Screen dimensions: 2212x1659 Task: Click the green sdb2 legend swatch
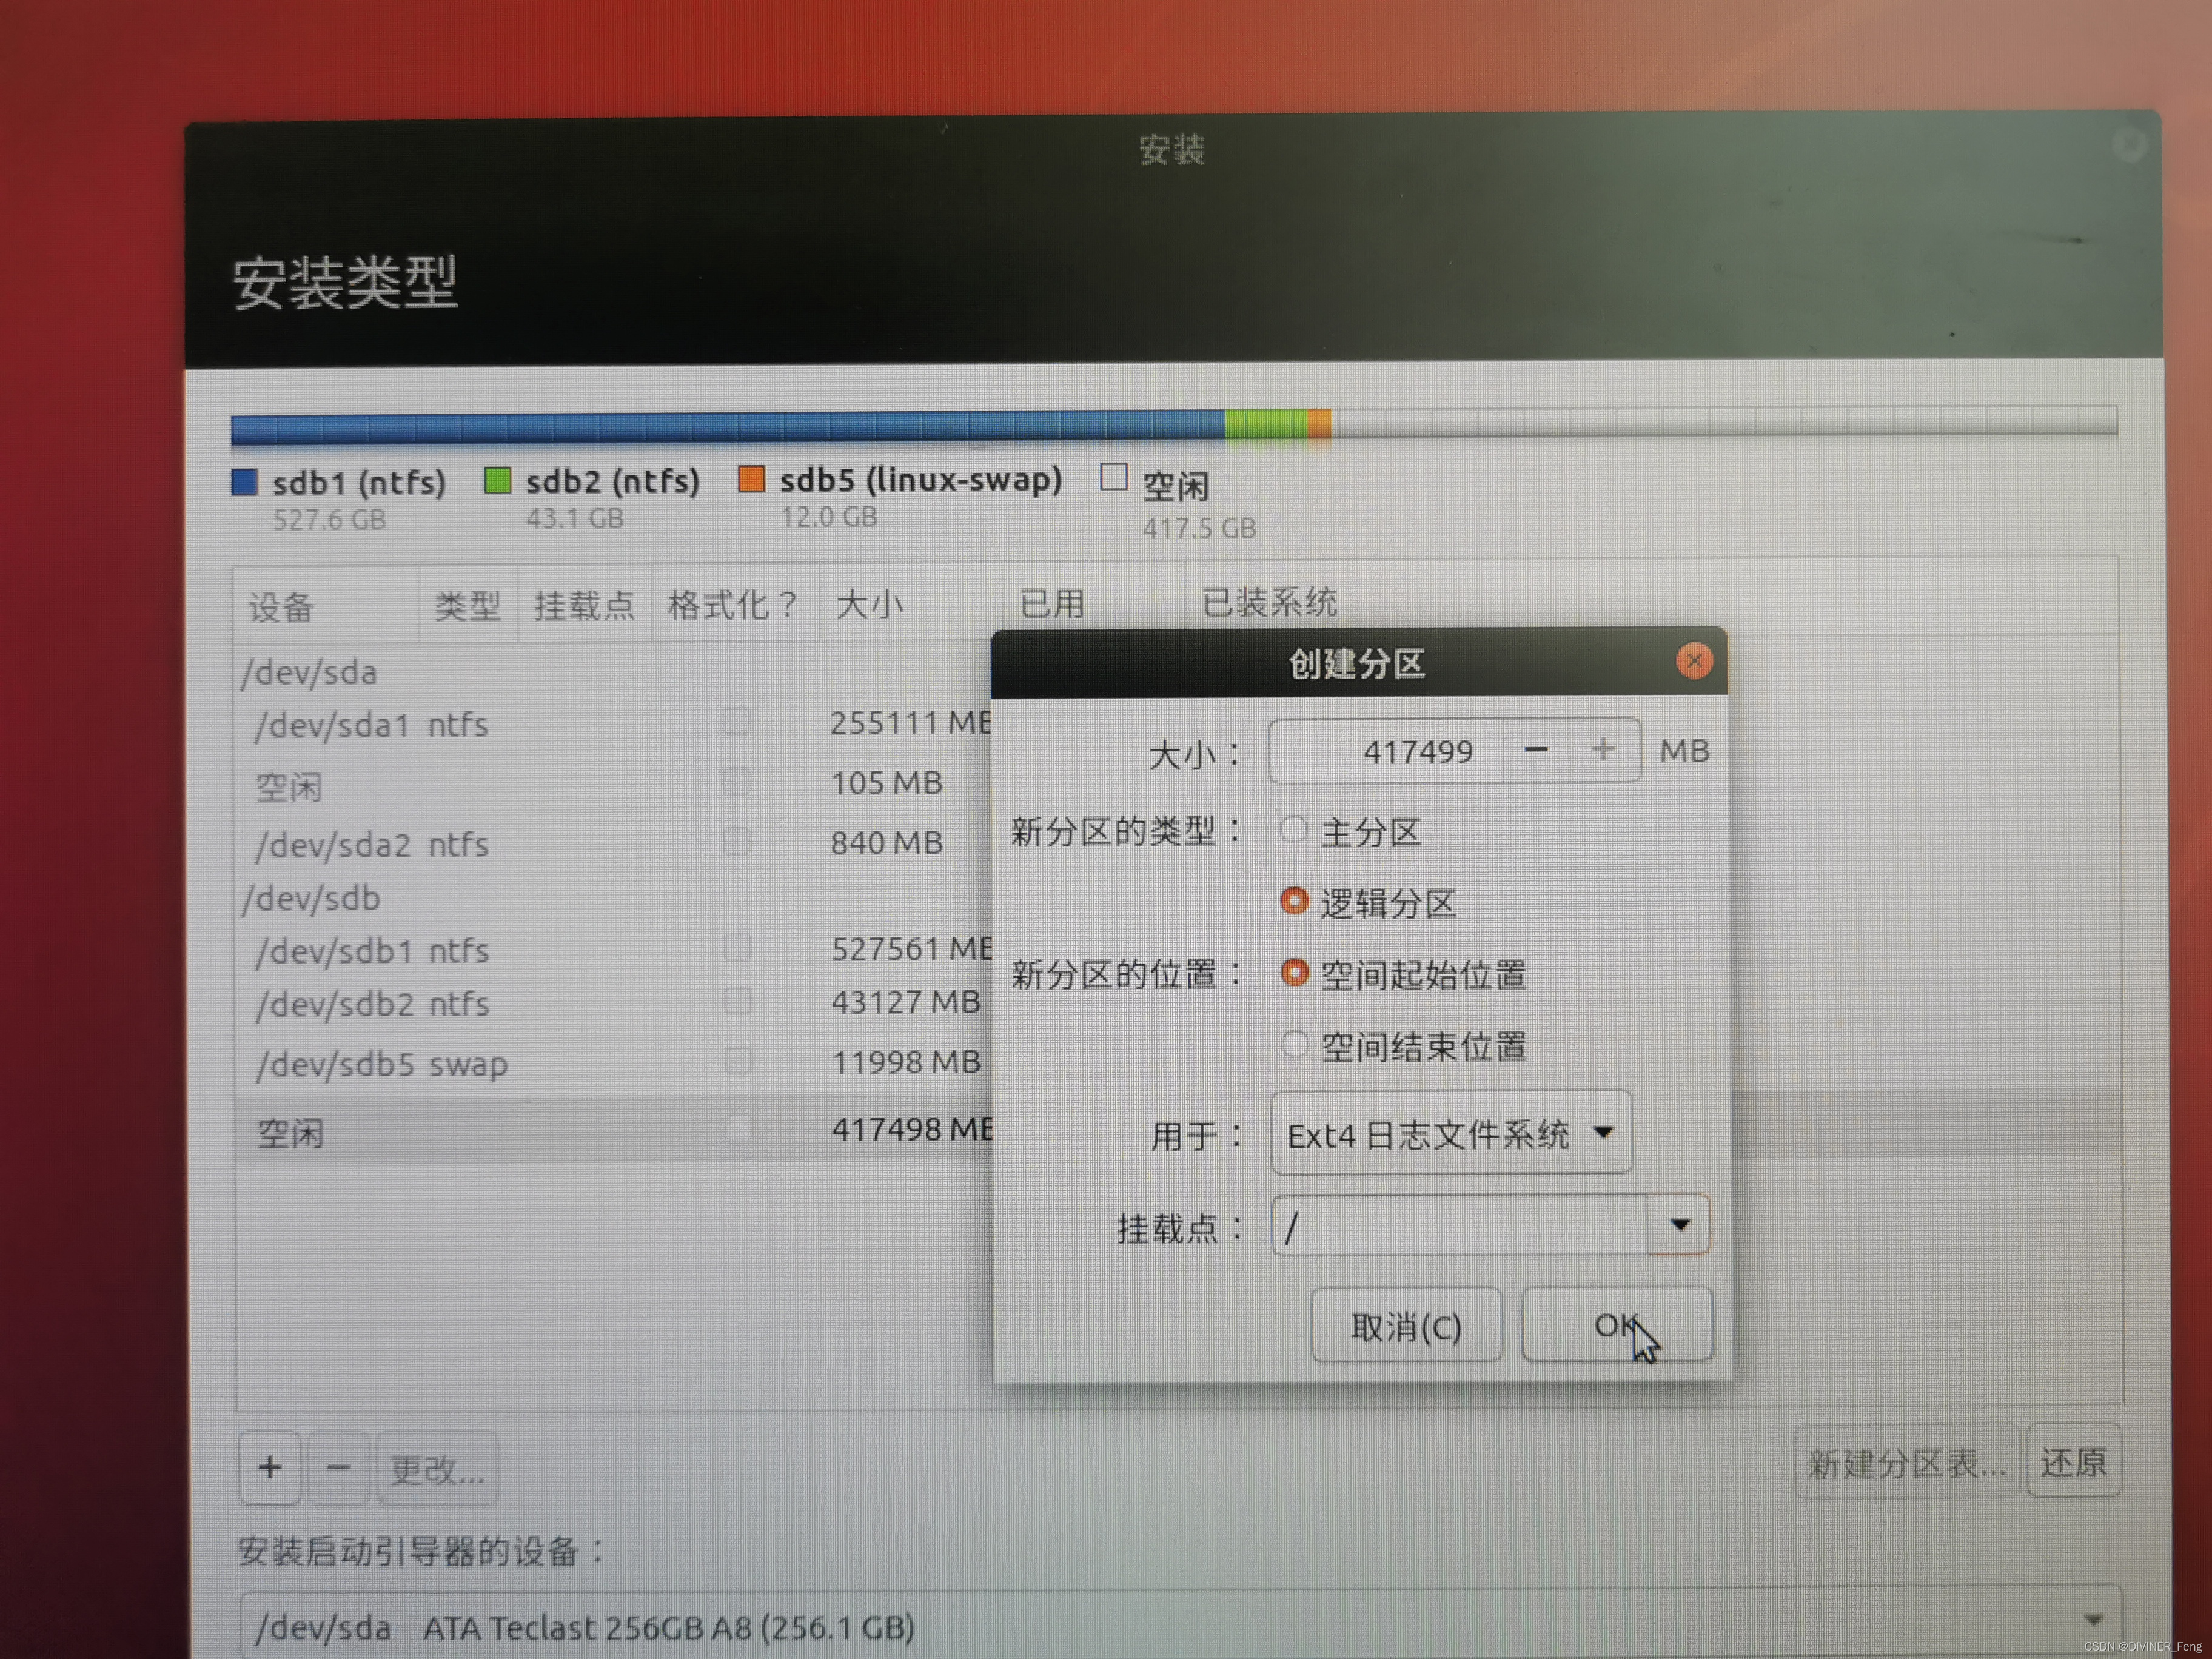coord(497,481)
